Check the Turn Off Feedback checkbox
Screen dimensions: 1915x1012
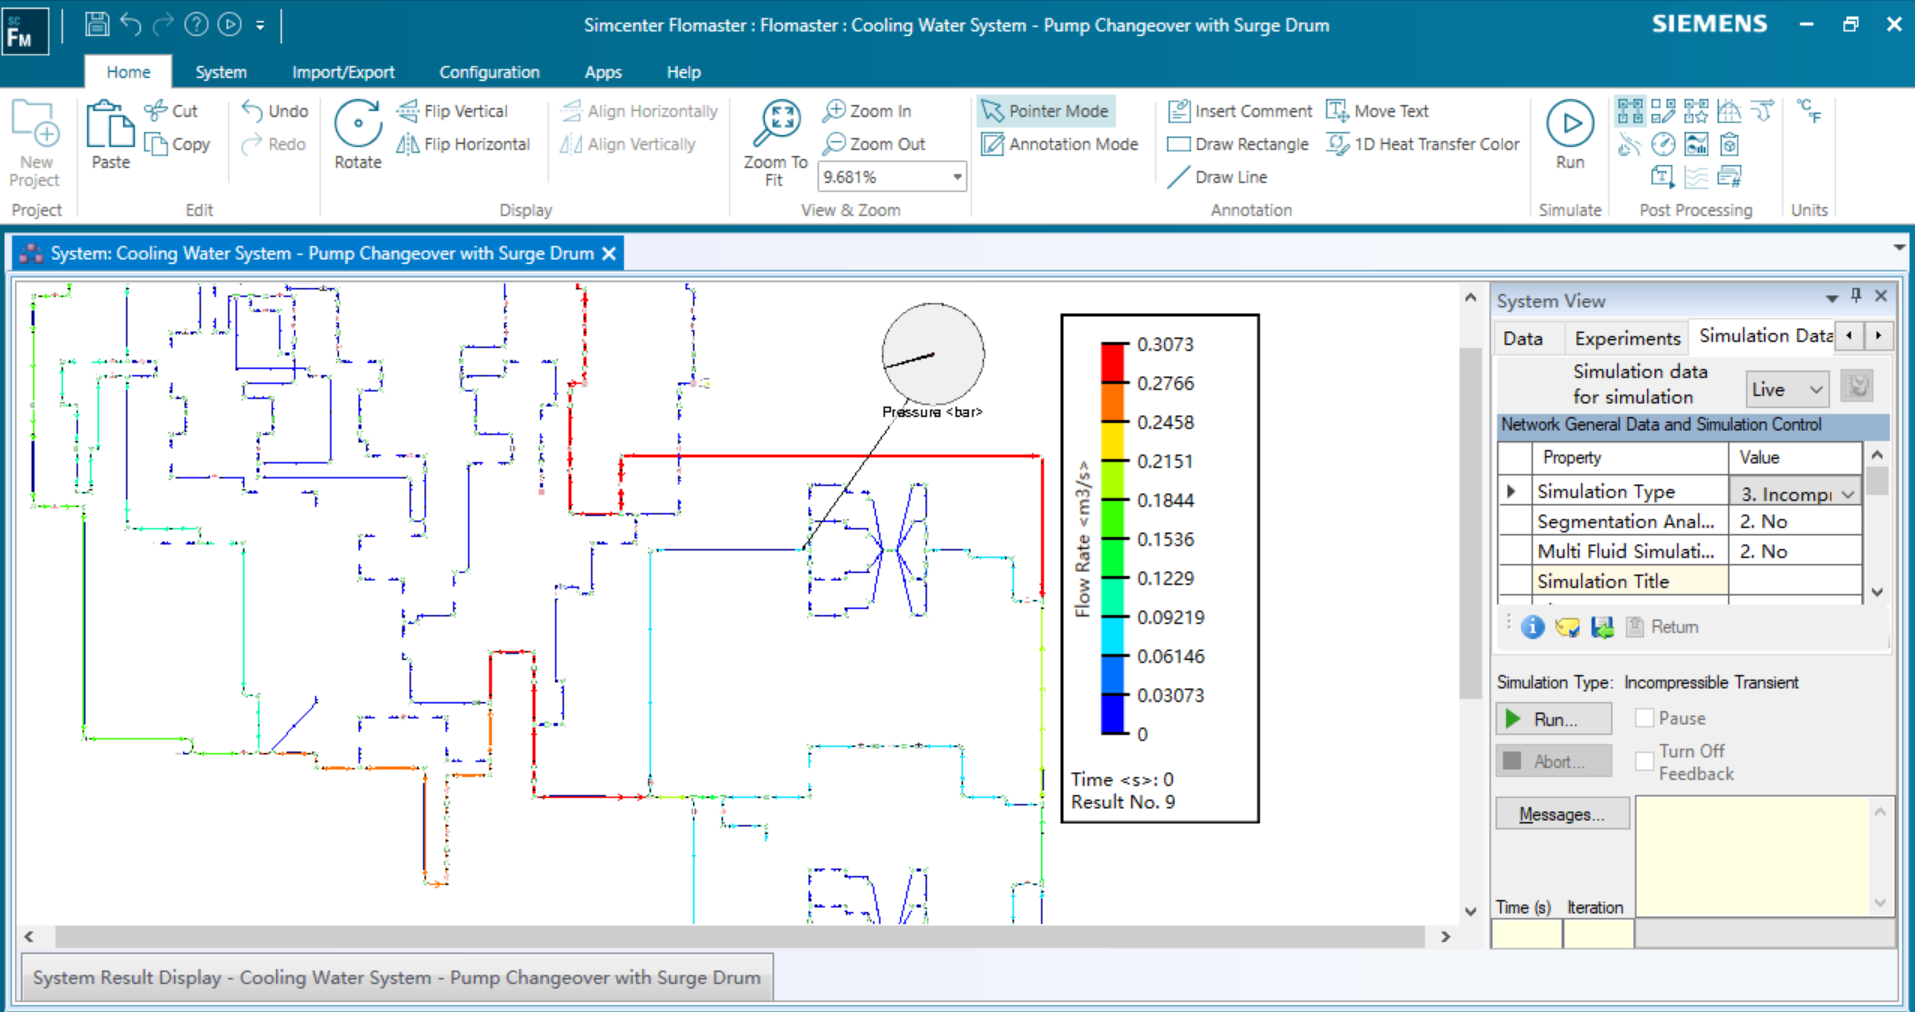pos(1644,761)
